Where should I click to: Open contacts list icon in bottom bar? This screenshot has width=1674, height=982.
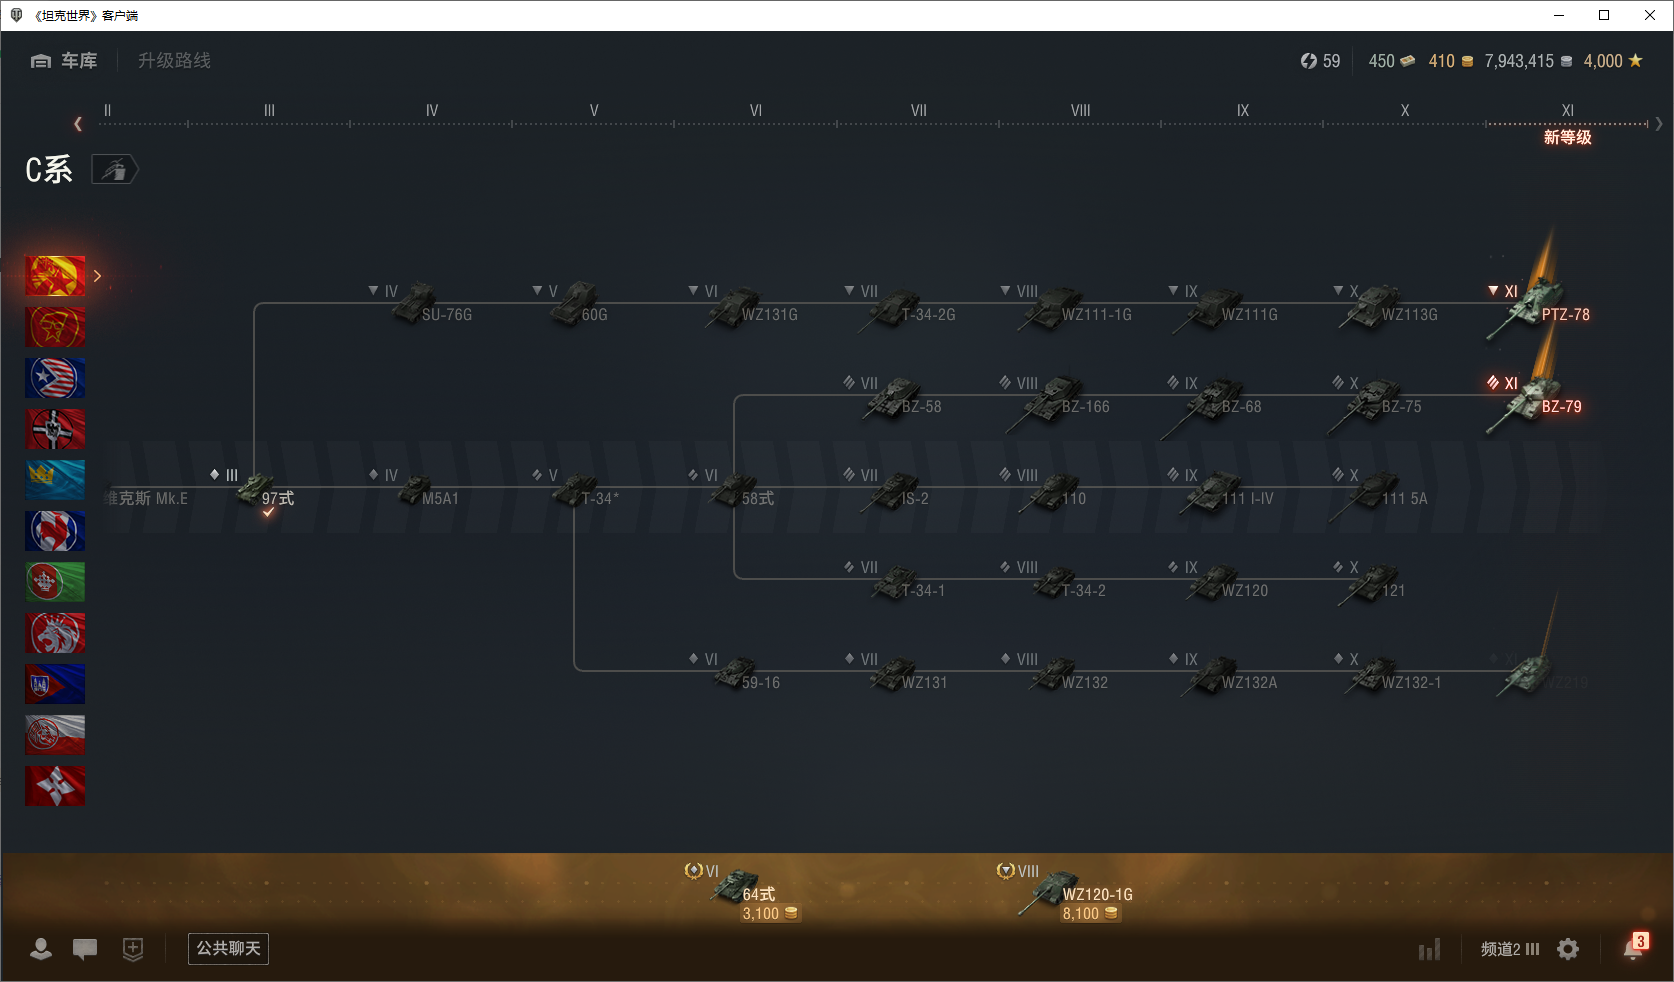pyautogui.click(x=41, y=949)
